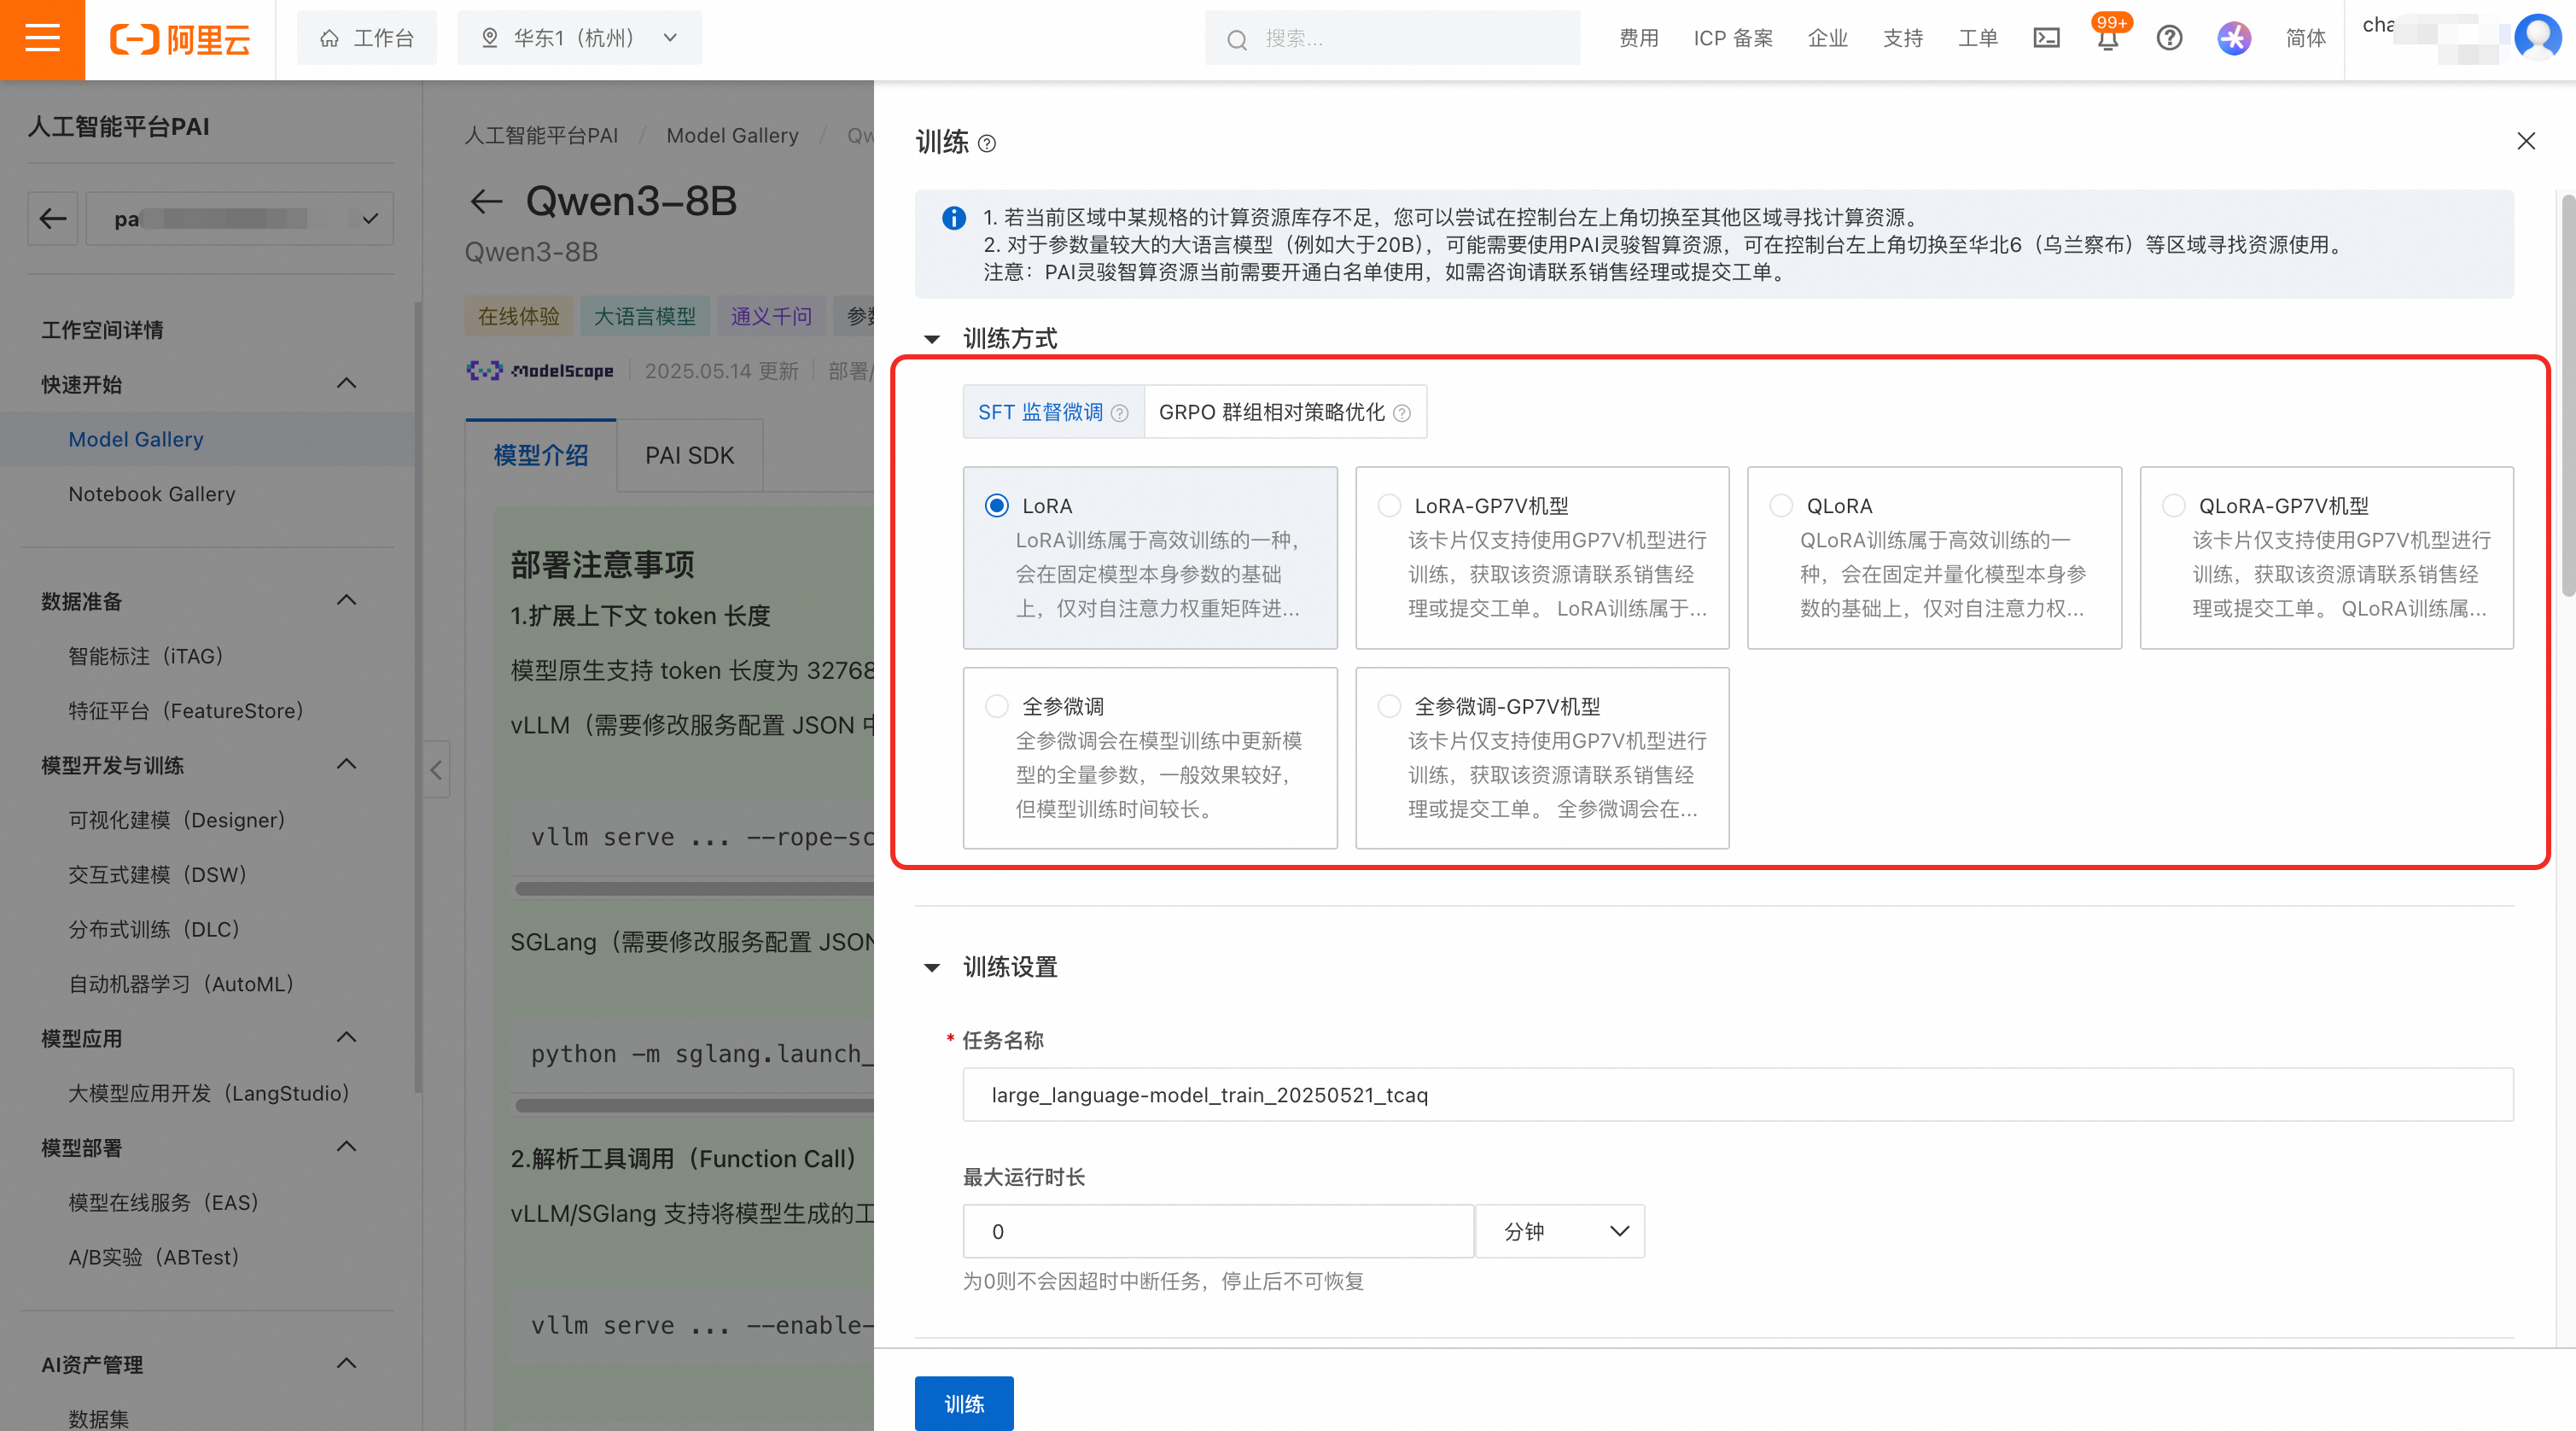Open 模型在线服务（EAS） in the sidebar
Viewport: 2576px width, 1431px height.
pos(164,1202)
